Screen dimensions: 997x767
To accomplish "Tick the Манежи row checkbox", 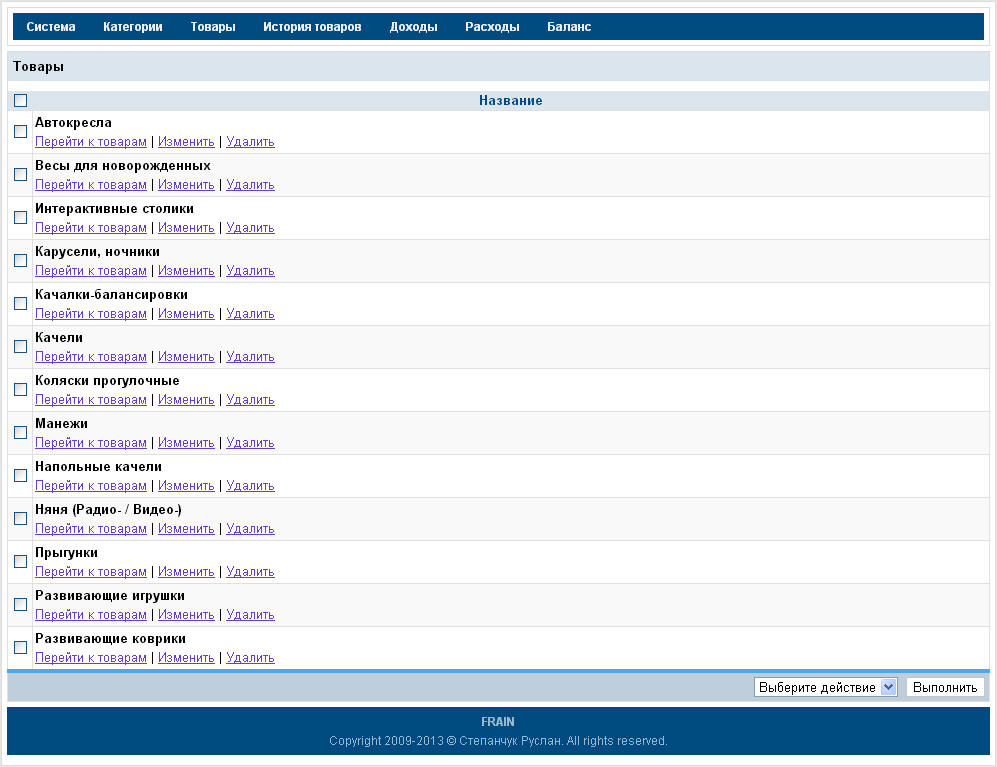I will 20,432.
